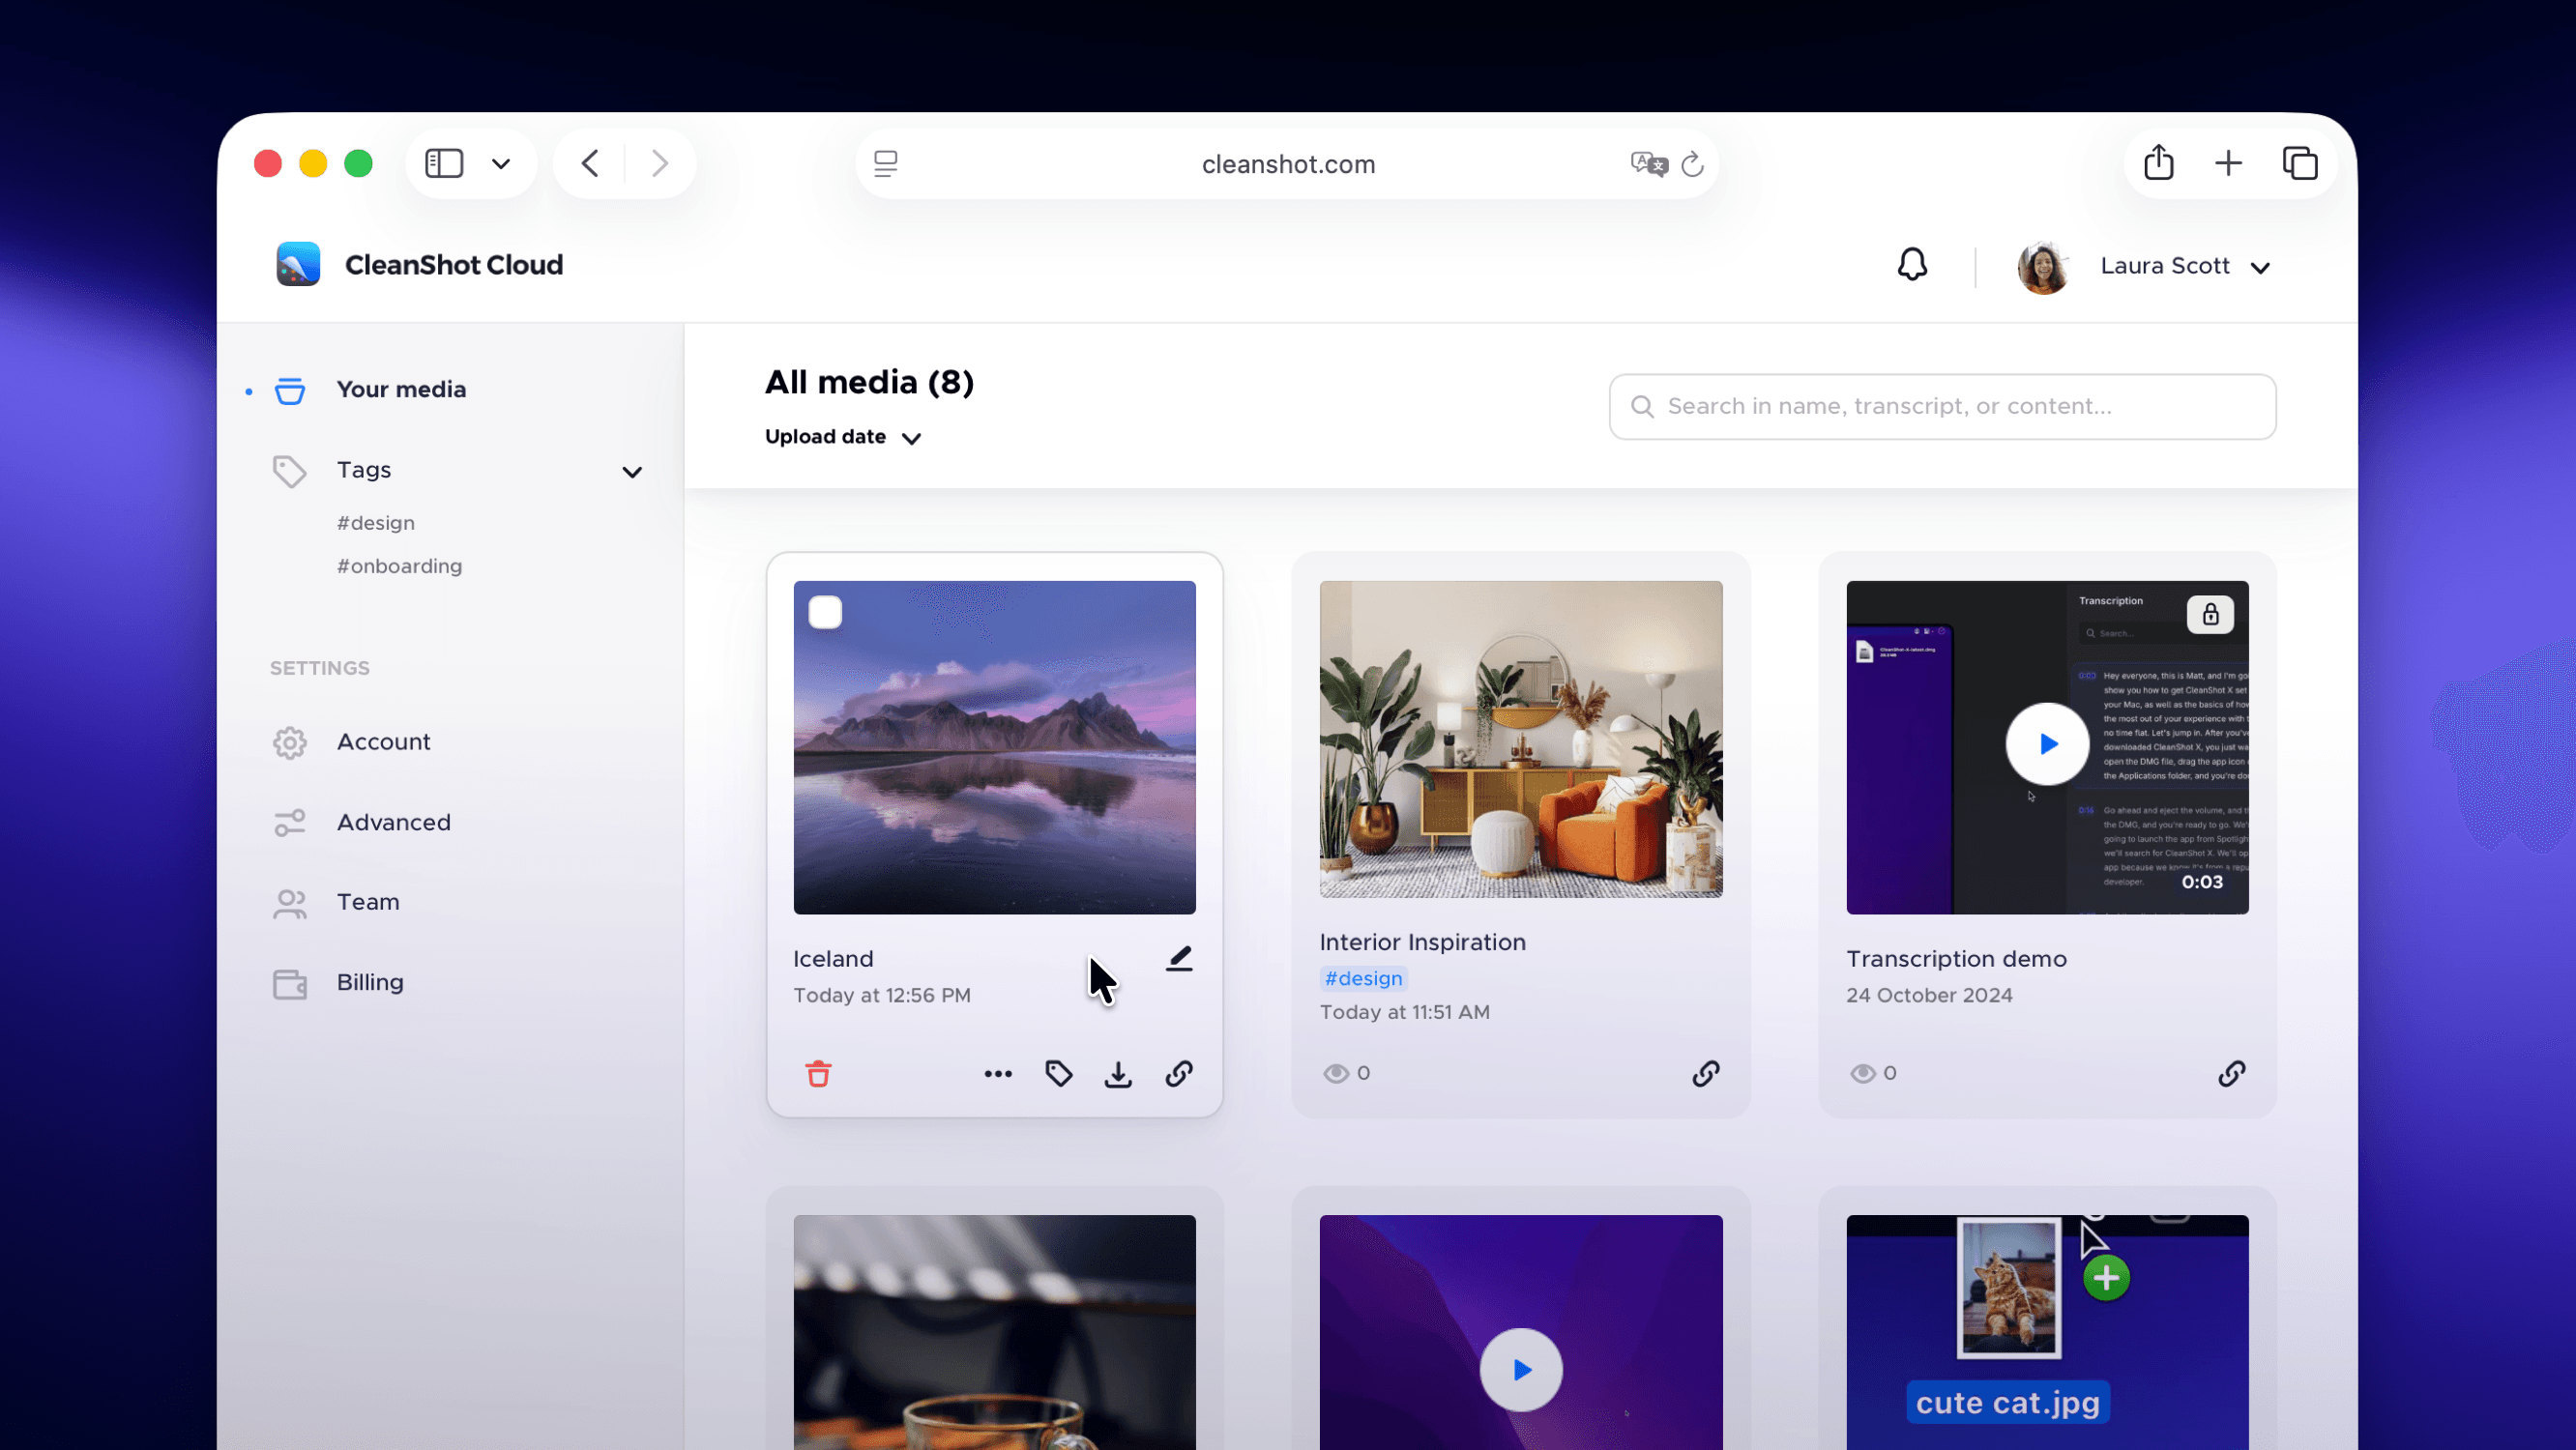Open the Safari sidebar options chevron
This screenshot has height=1450, width=2576.
pyautogui.click(x=501, y=164)
